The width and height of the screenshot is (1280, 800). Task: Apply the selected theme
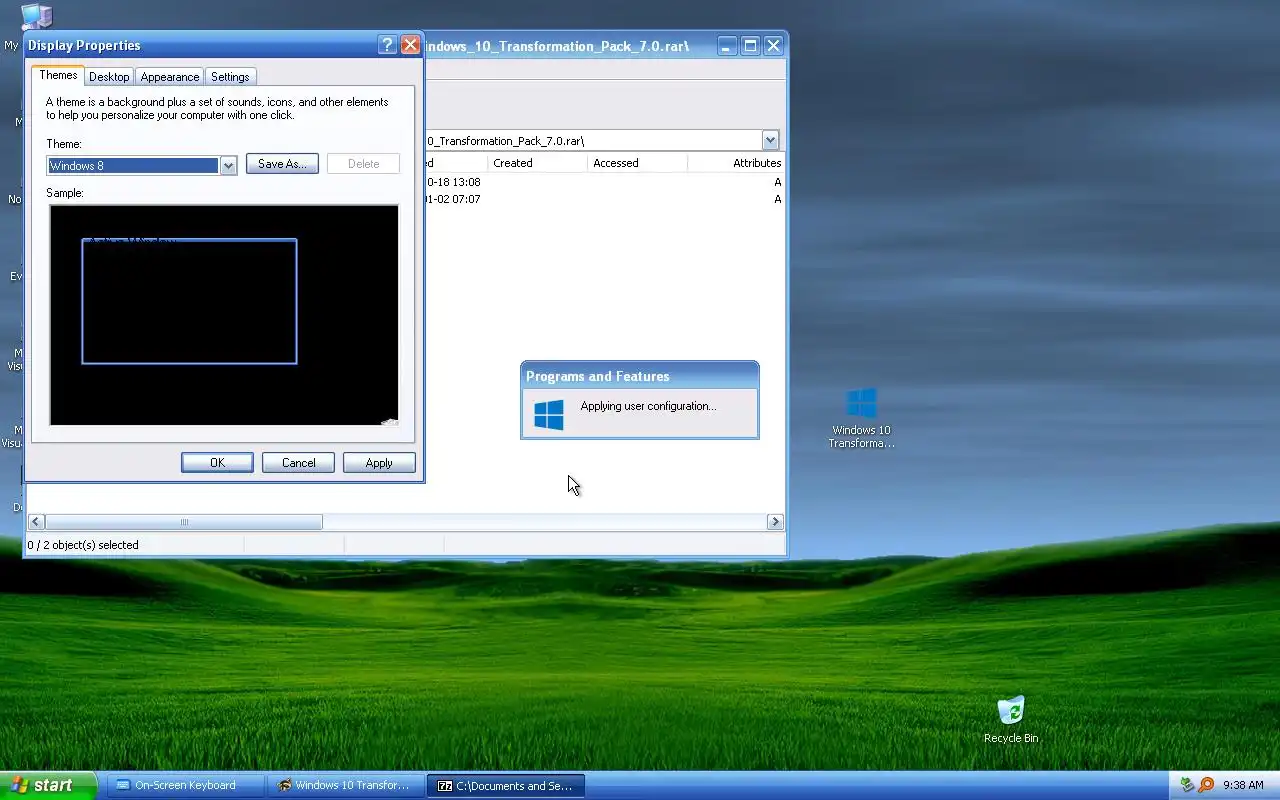tap(379, 463)
